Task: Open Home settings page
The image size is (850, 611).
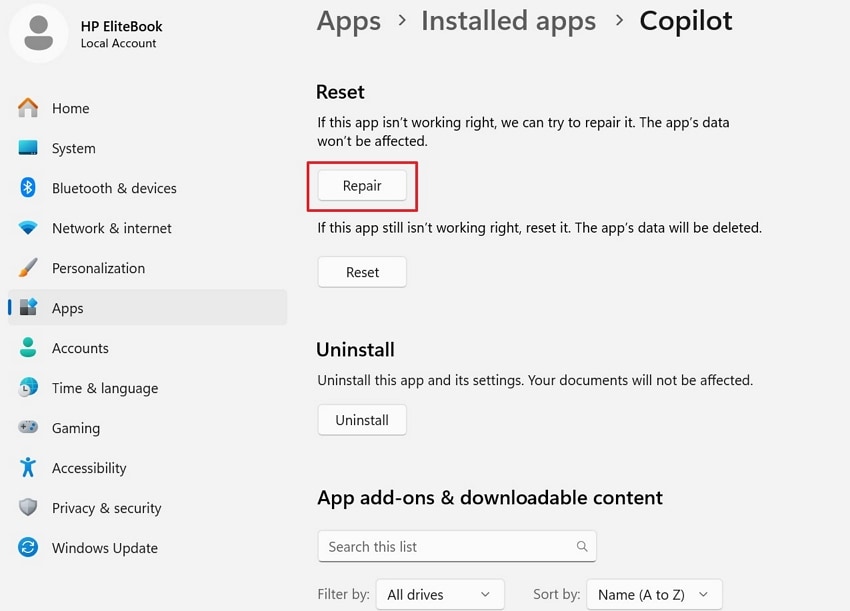Action: point(70,108)
